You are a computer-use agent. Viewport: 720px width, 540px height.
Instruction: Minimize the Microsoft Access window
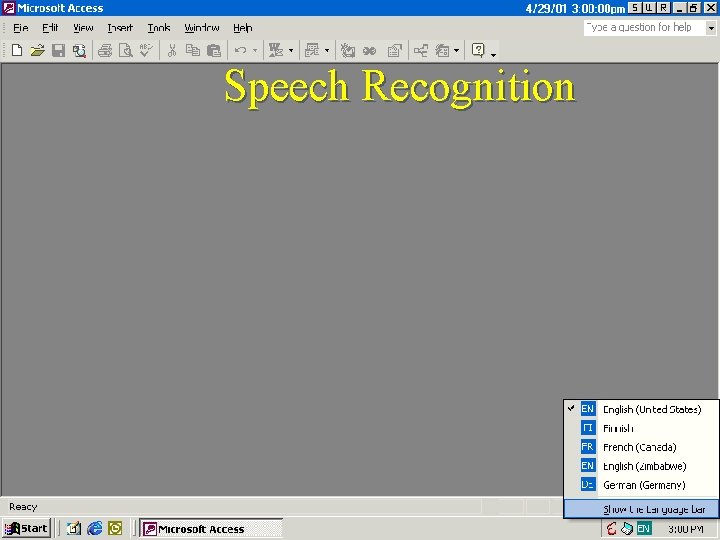point(680,8)
